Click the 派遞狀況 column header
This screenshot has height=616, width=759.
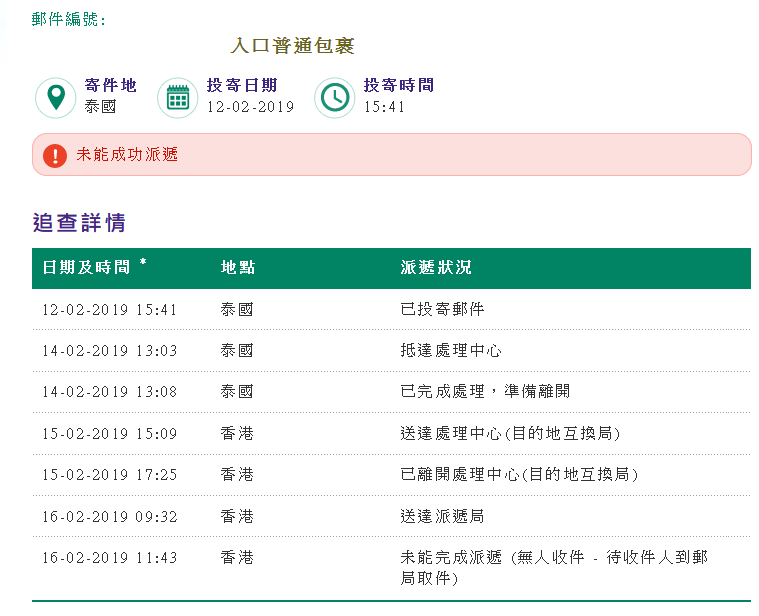point(436,267)
